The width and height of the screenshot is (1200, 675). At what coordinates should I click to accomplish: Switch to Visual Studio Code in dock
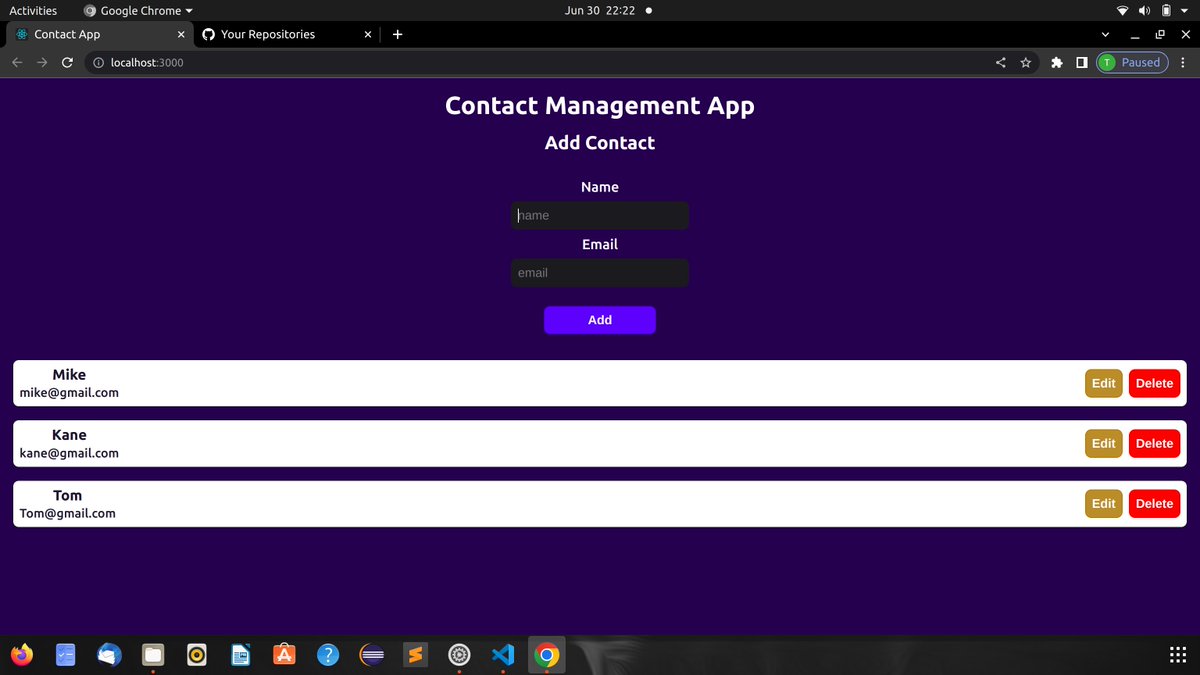tap(503, 655)
